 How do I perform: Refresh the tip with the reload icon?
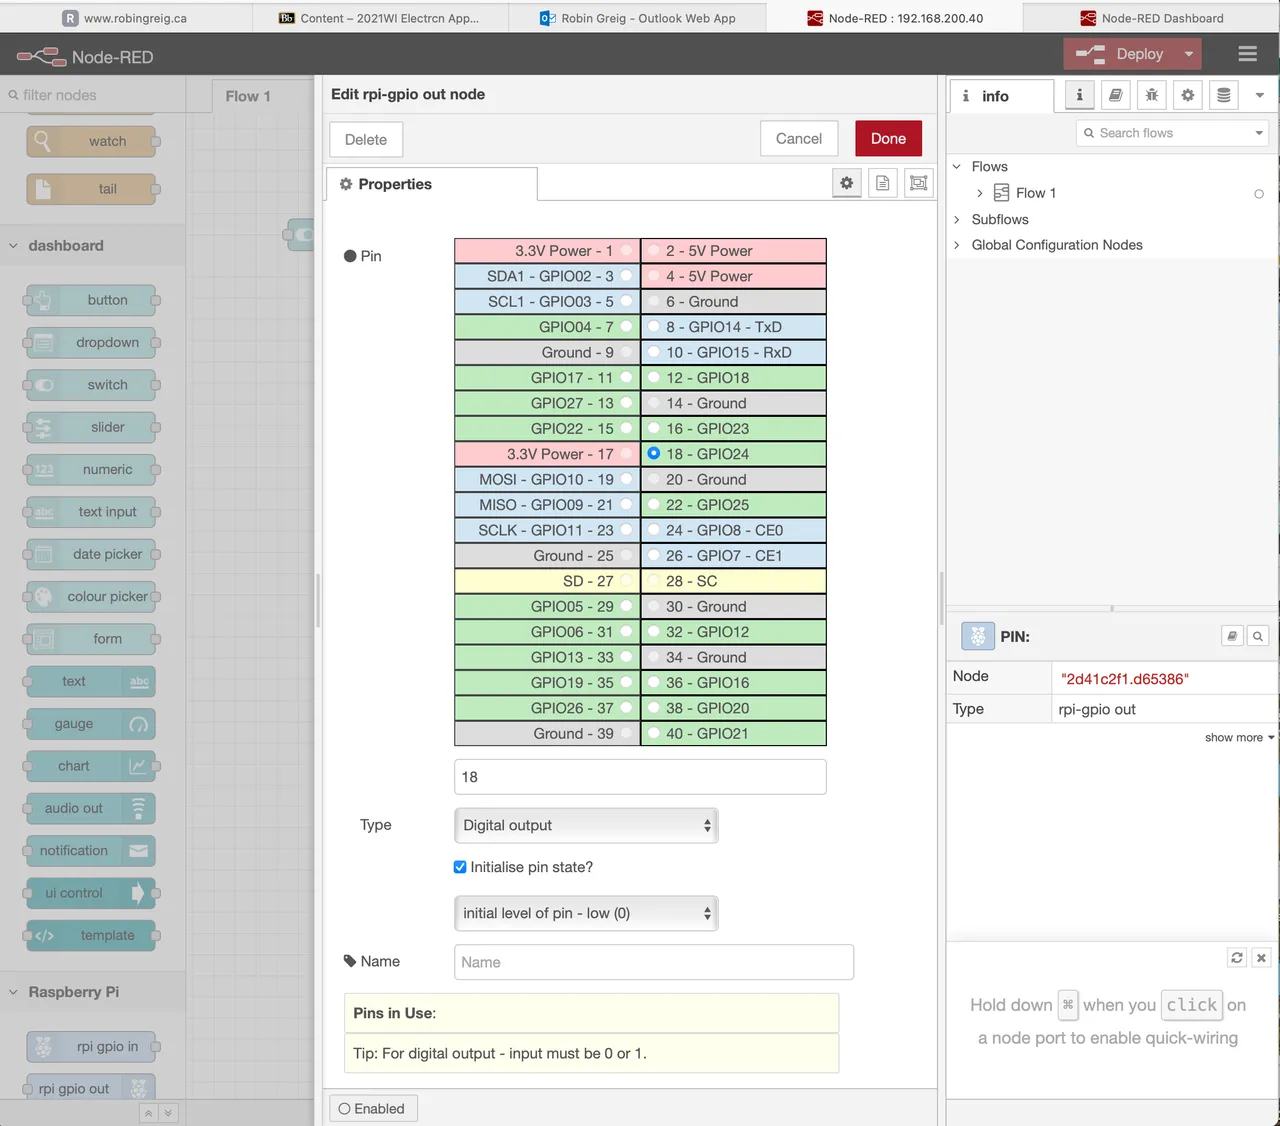pos(1237,957)
